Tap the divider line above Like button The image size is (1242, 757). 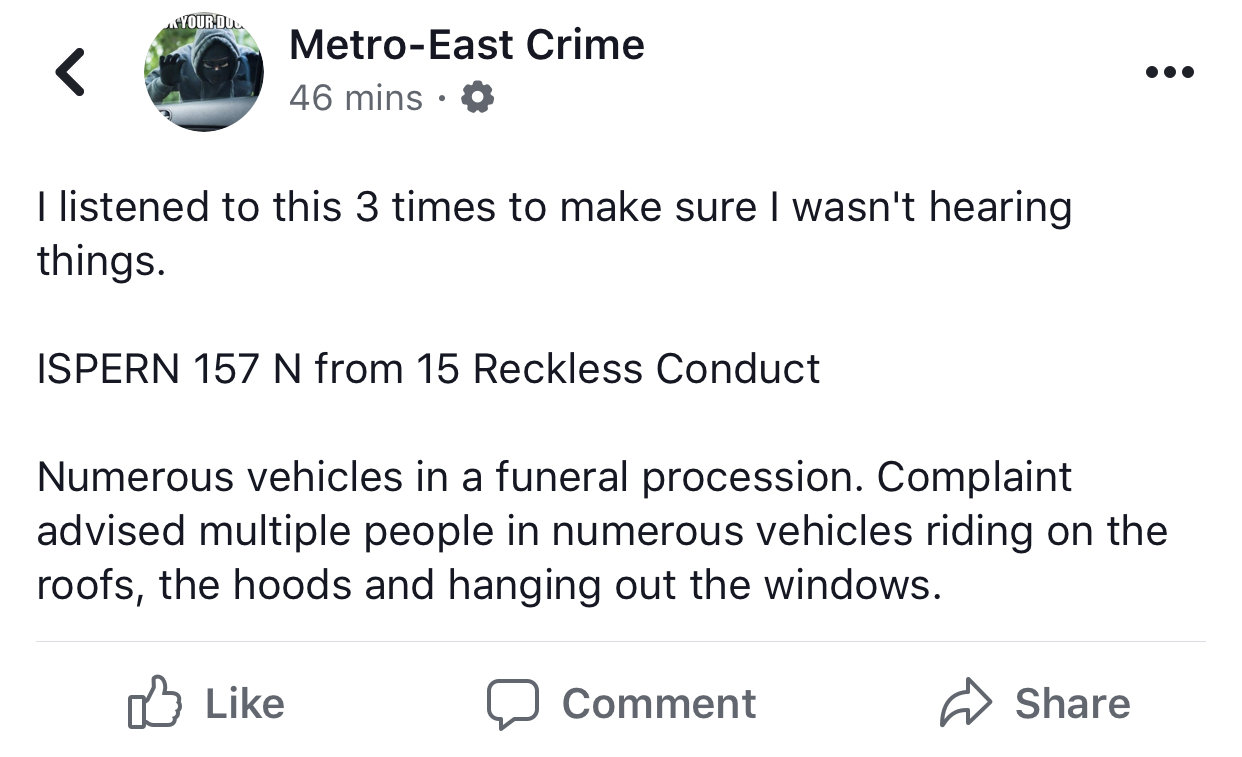(620, 642)
